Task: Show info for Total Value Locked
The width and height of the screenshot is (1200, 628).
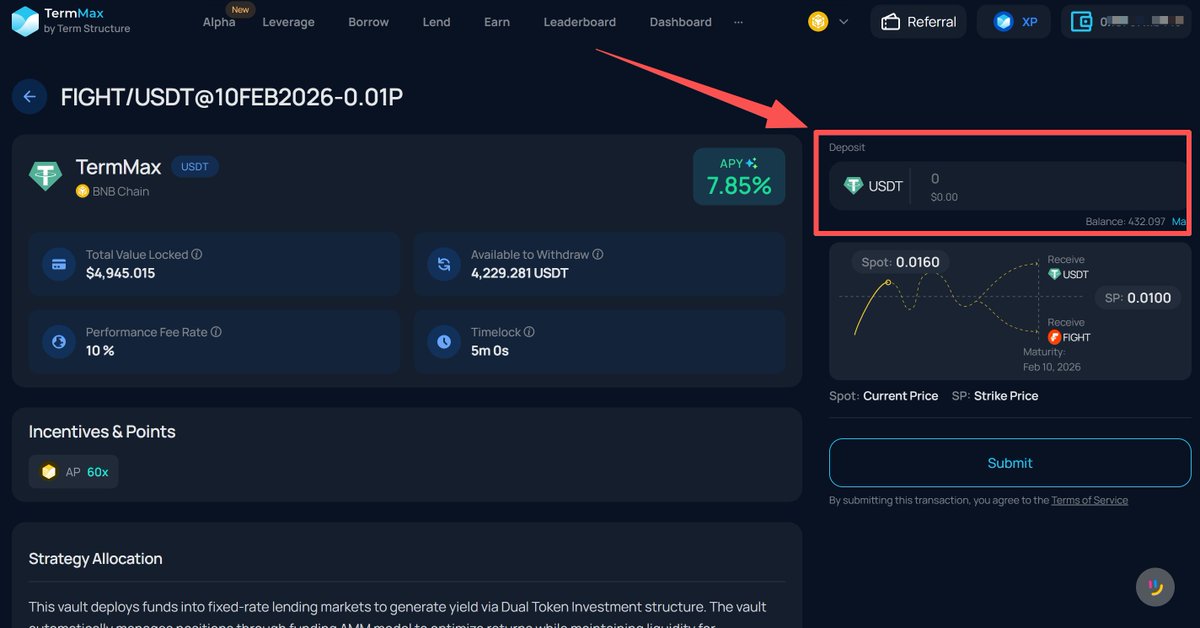Action: point(197,255)
